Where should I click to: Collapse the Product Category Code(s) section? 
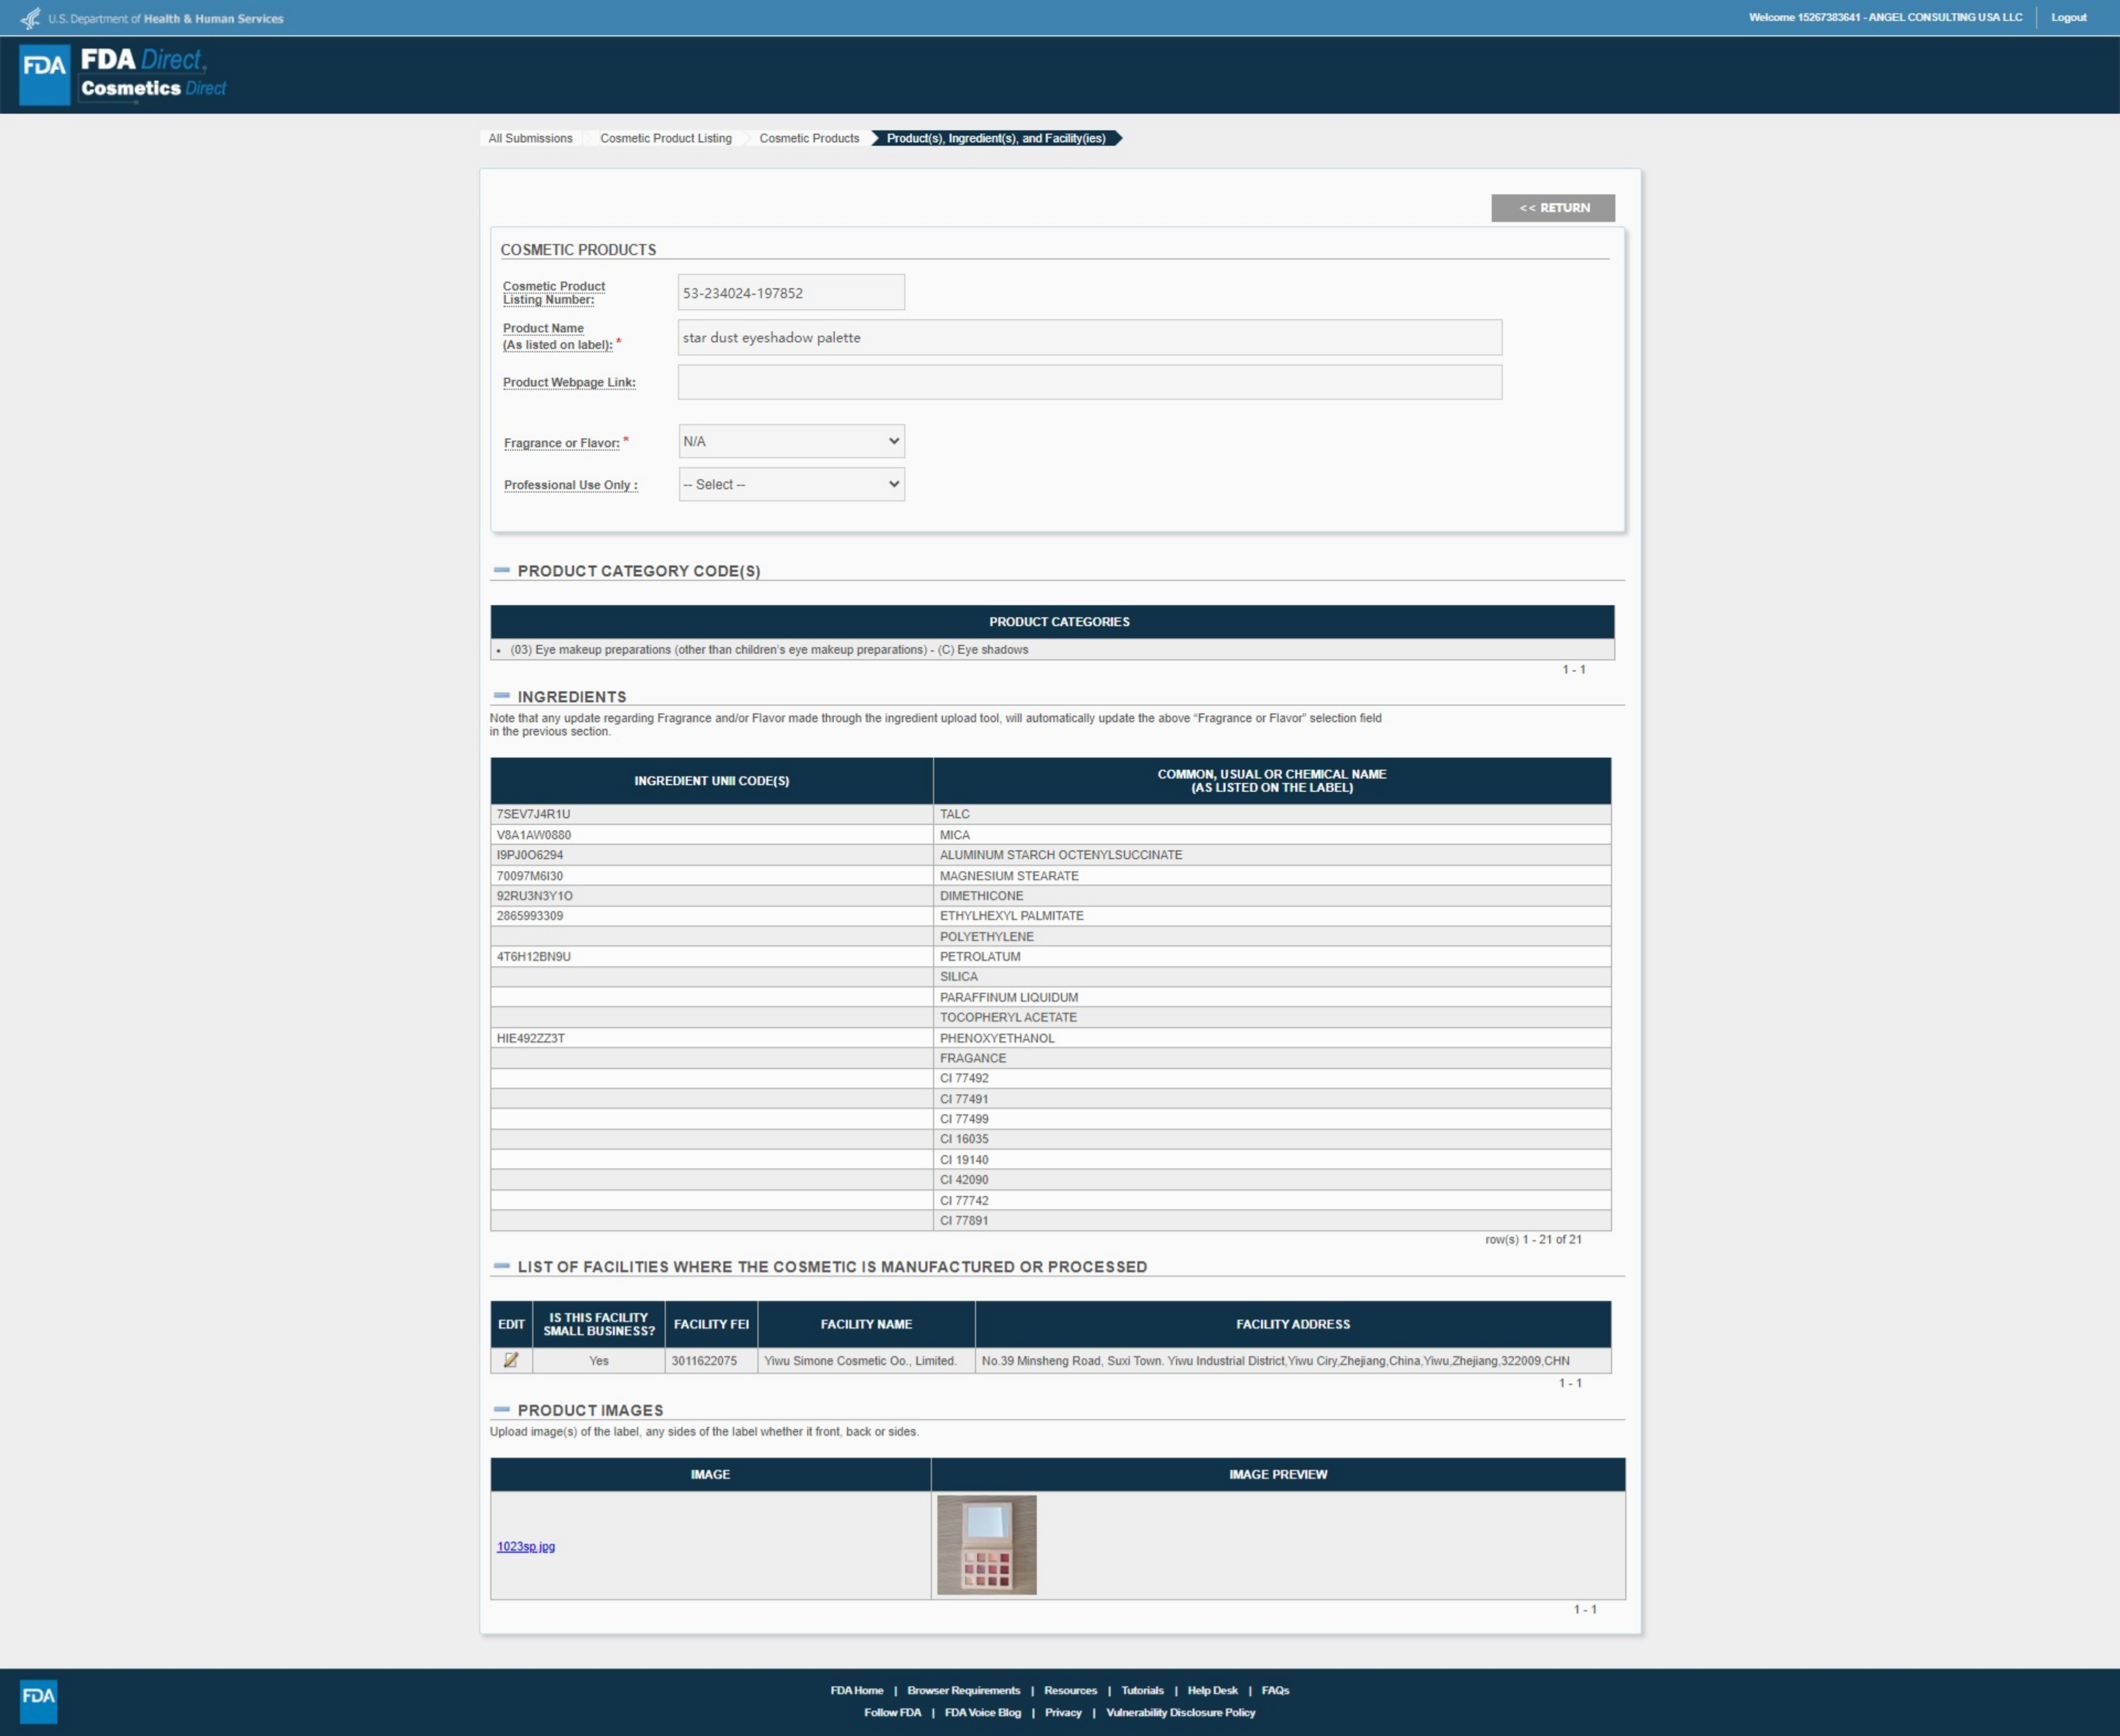click(x=502, y=570)
